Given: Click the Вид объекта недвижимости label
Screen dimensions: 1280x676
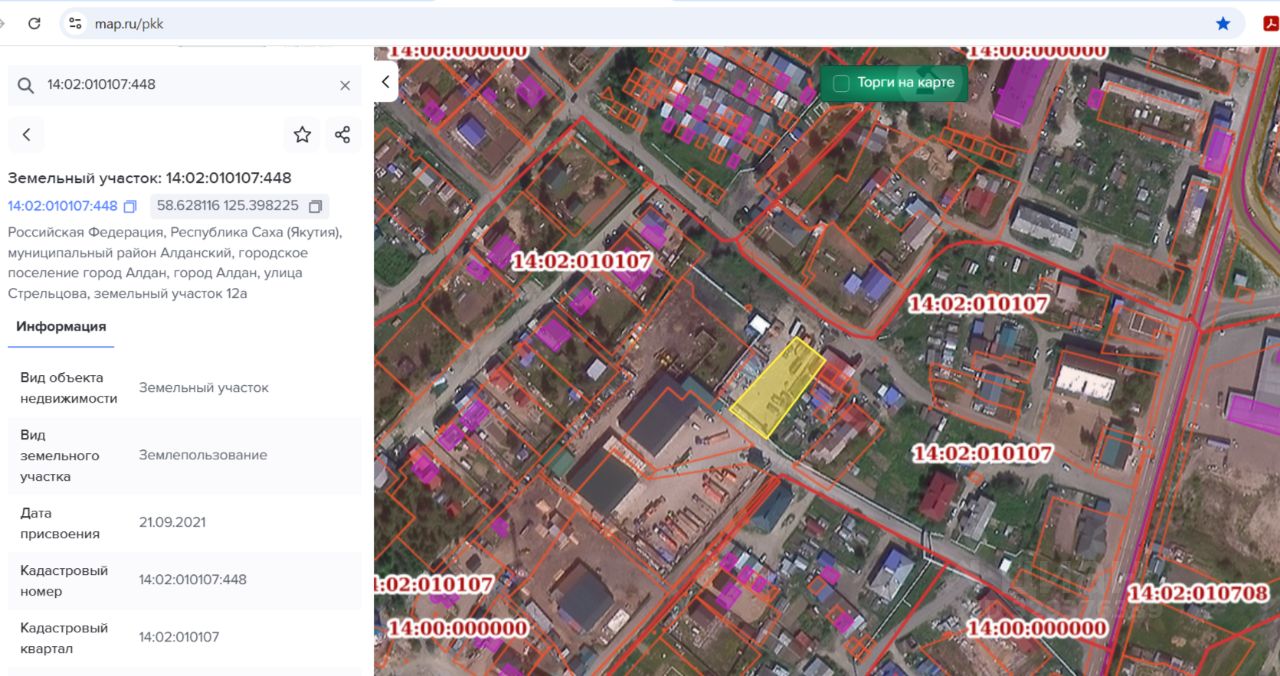Looking at the screenshot, I should 69,388.
